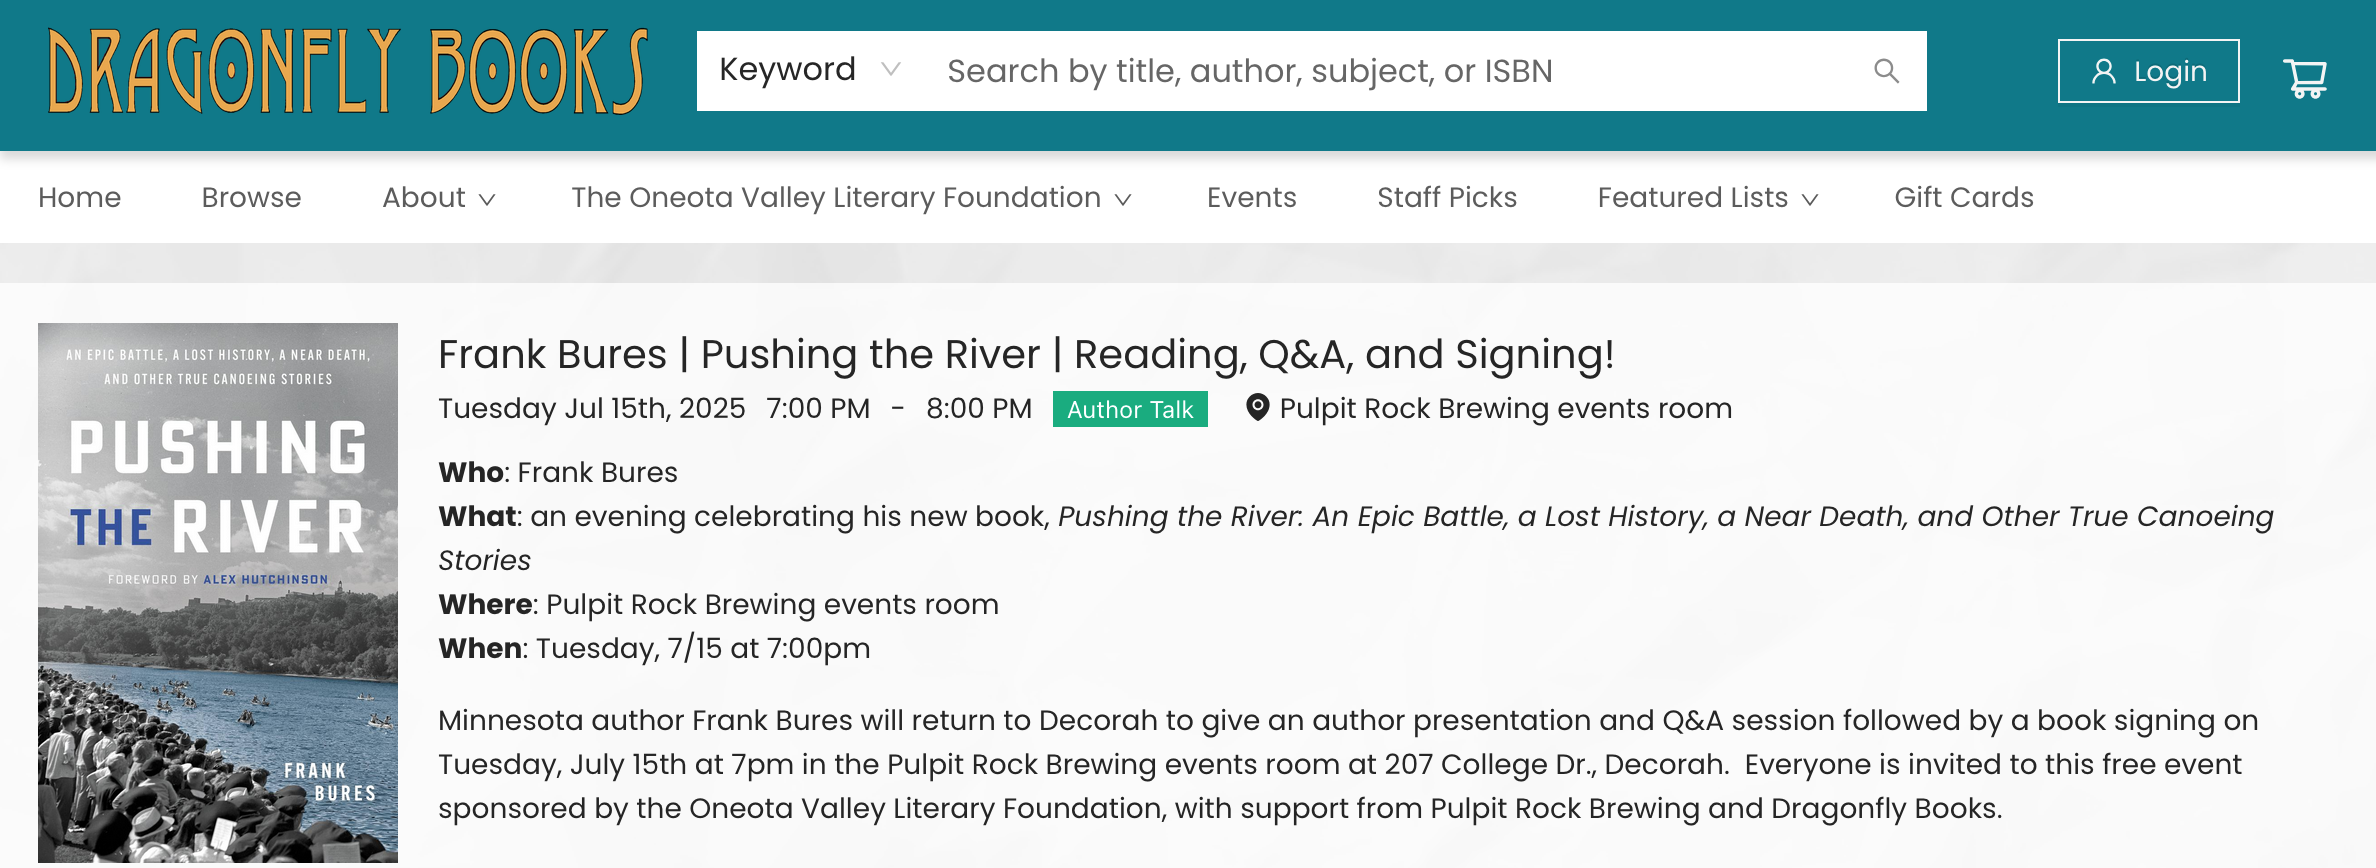
Task: Go to Gift Cards
Action: pyautogui.click(x=1963, y=198)
